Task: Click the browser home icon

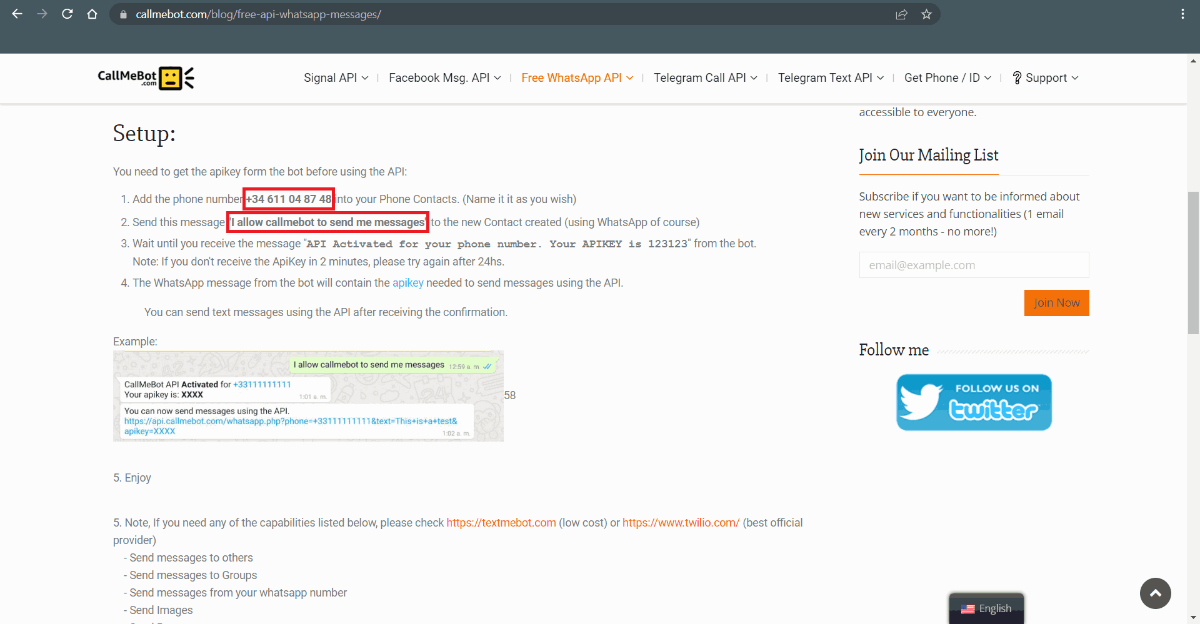Action: tap(92, 14)
